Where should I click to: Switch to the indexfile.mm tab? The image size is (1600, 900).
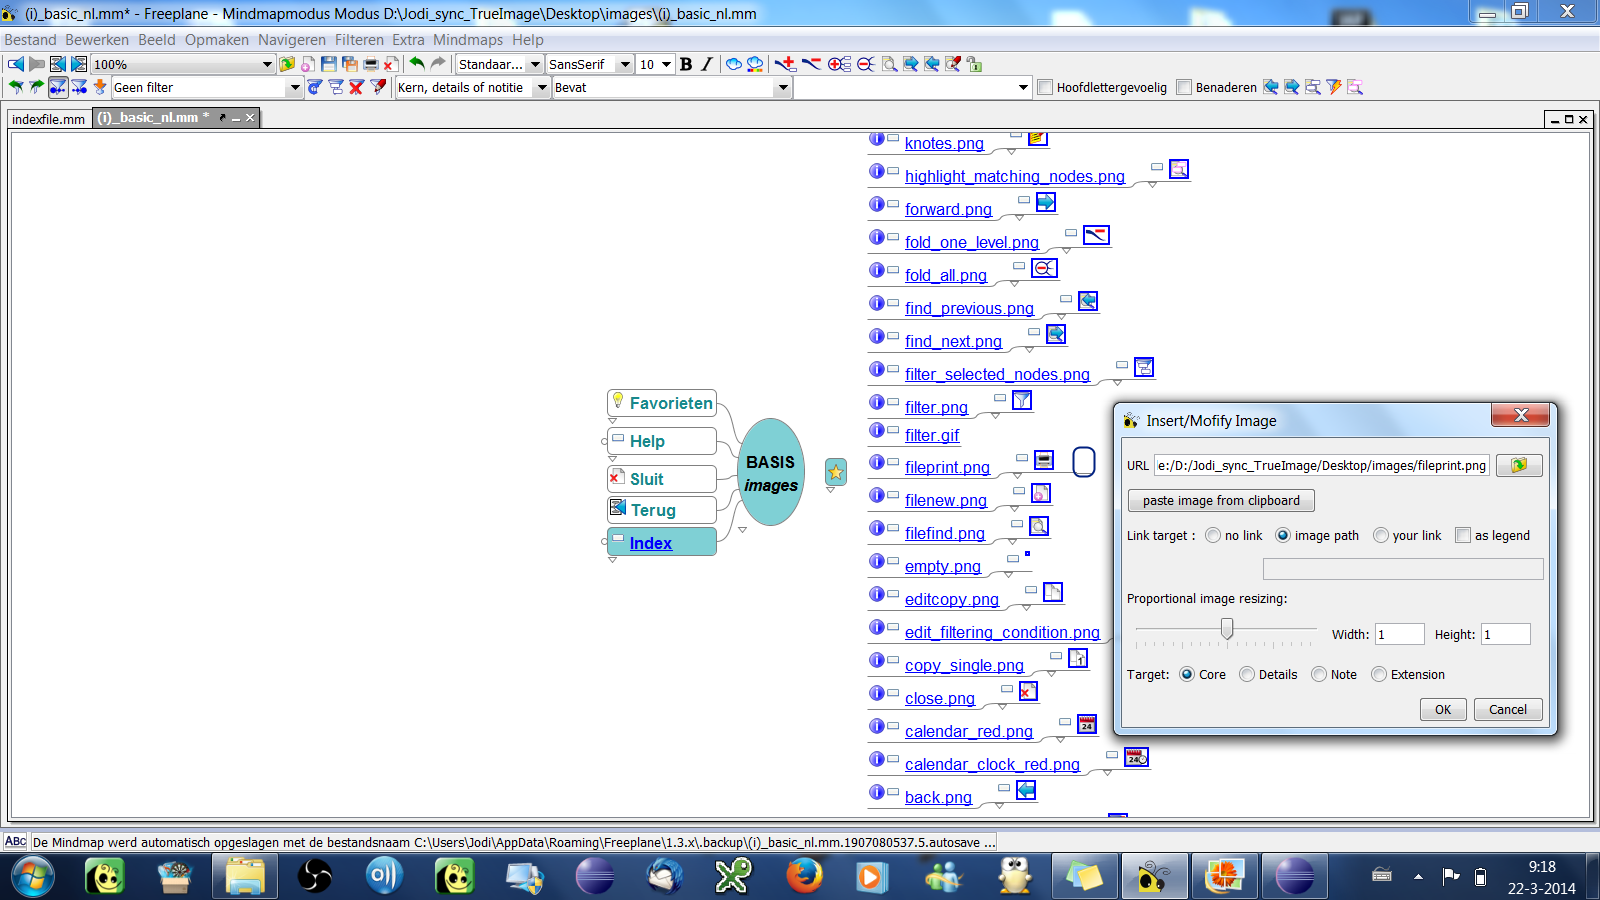[x=48, y=117]
